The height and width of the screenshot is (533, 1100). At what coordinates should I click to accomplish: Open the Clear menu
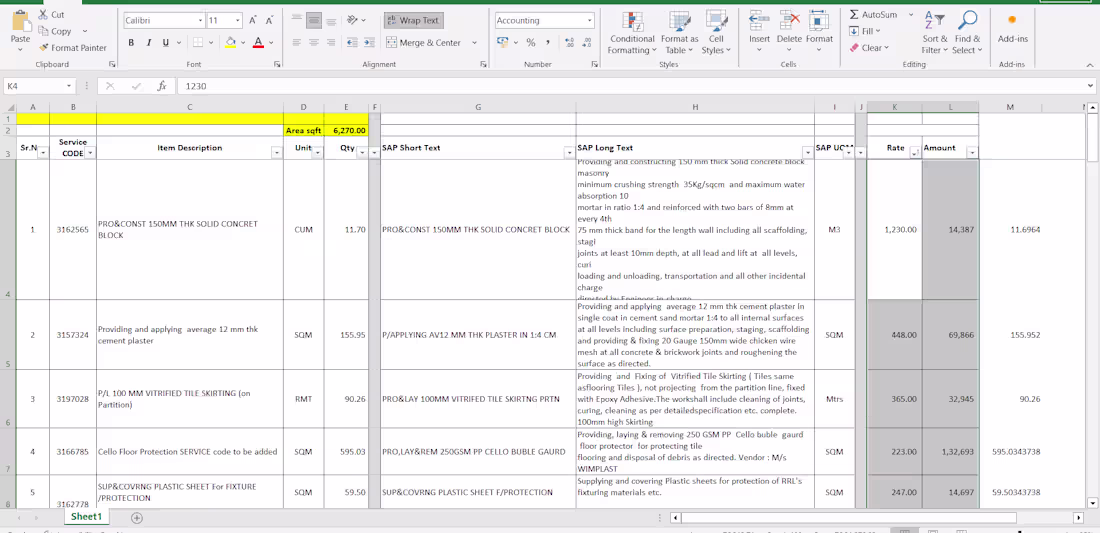point(868,48)
